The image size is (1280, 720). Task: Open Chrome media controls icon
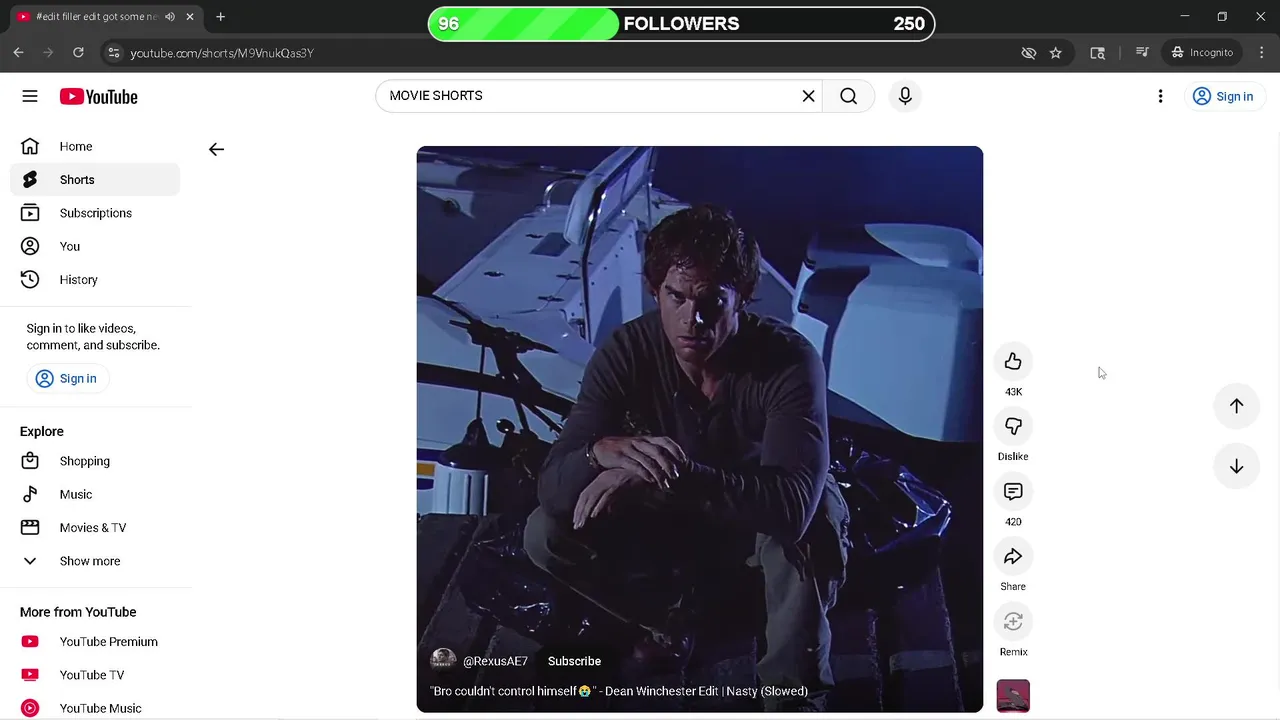pyautogui.click(x=1142, y=52)
